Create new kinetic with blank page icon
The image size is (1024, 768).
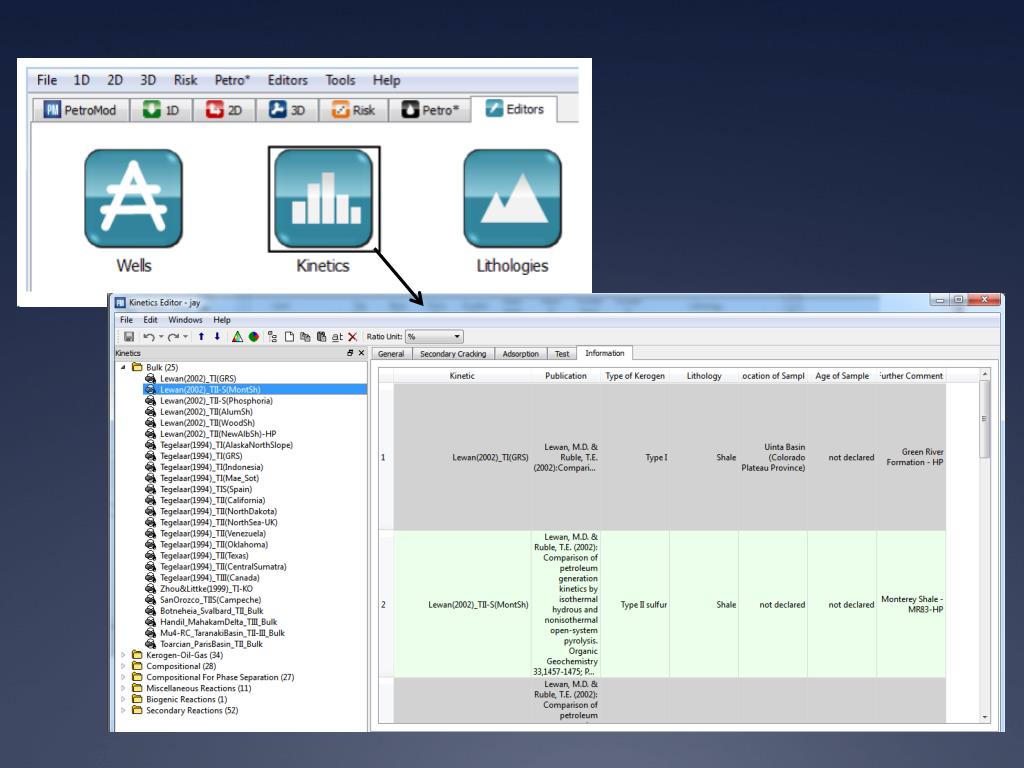pos(289,336)
